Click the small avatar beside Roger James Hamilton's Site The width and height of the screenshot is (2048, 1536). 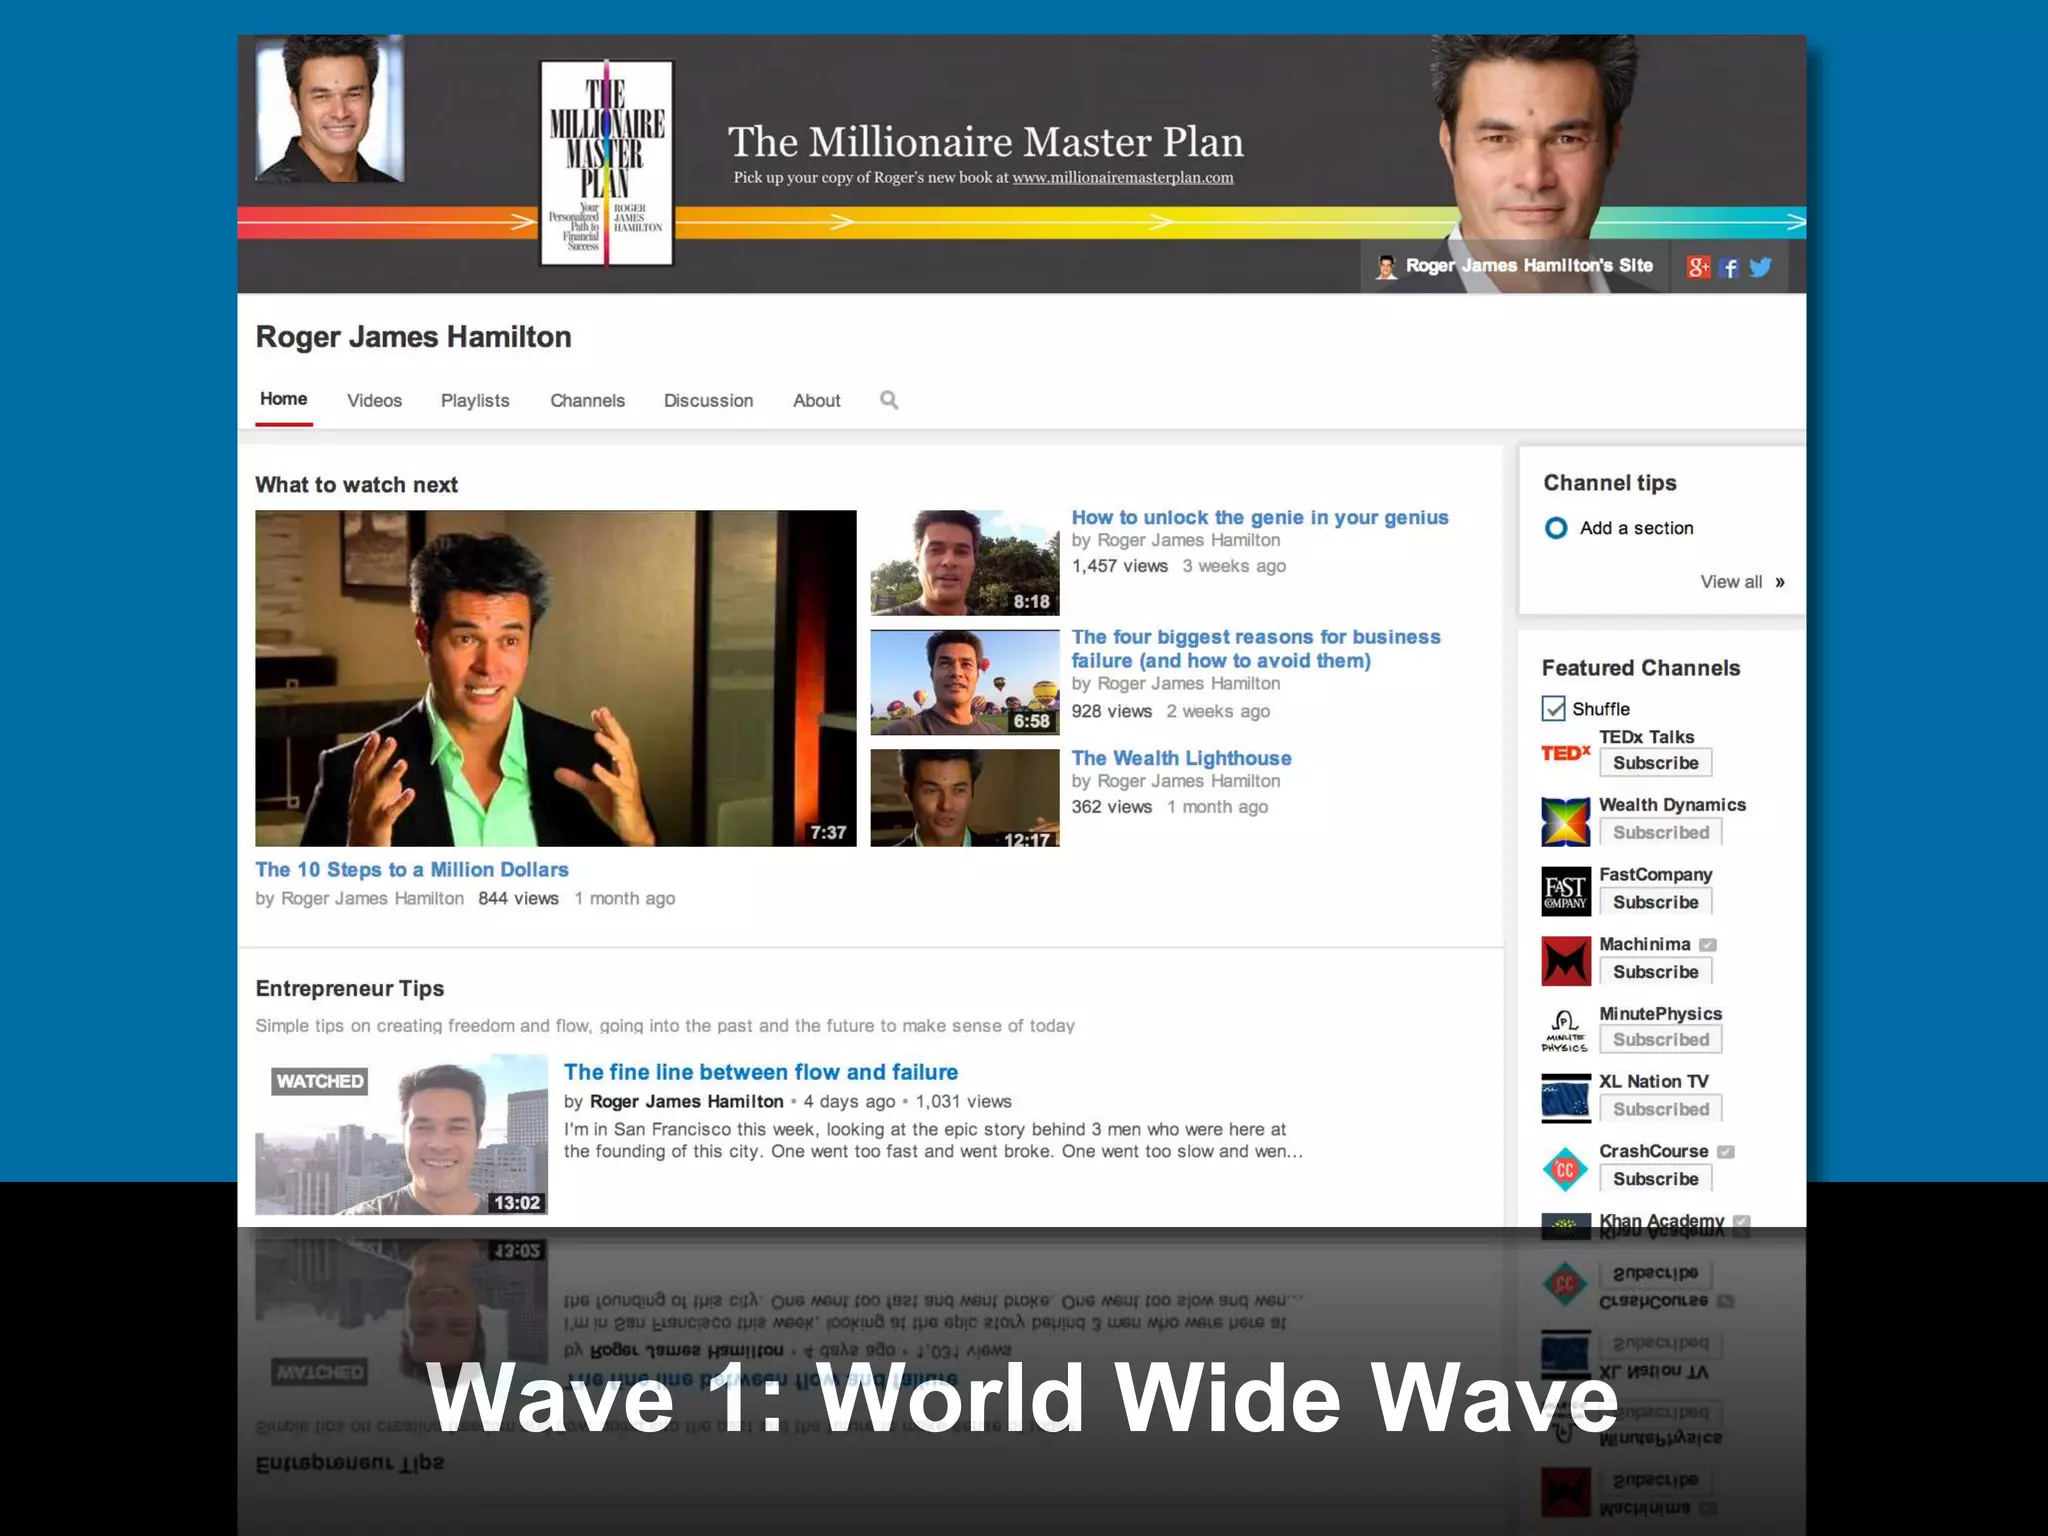point(1386,267)
